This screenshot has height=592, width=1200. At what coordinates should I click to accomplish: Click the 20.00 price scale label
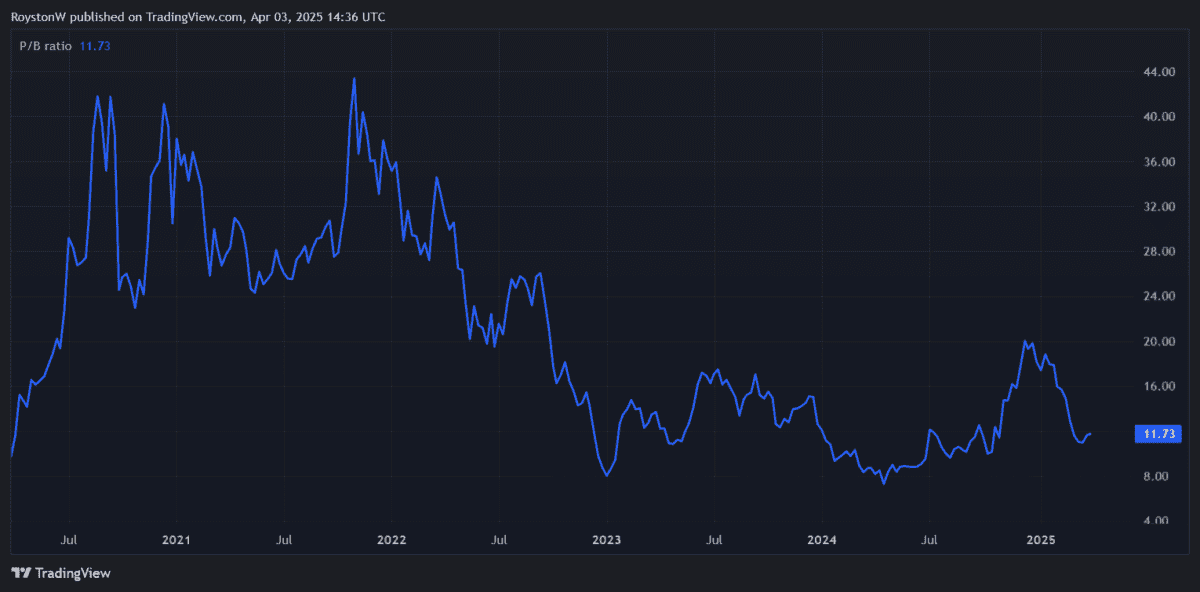click(x=1158, y=342)
